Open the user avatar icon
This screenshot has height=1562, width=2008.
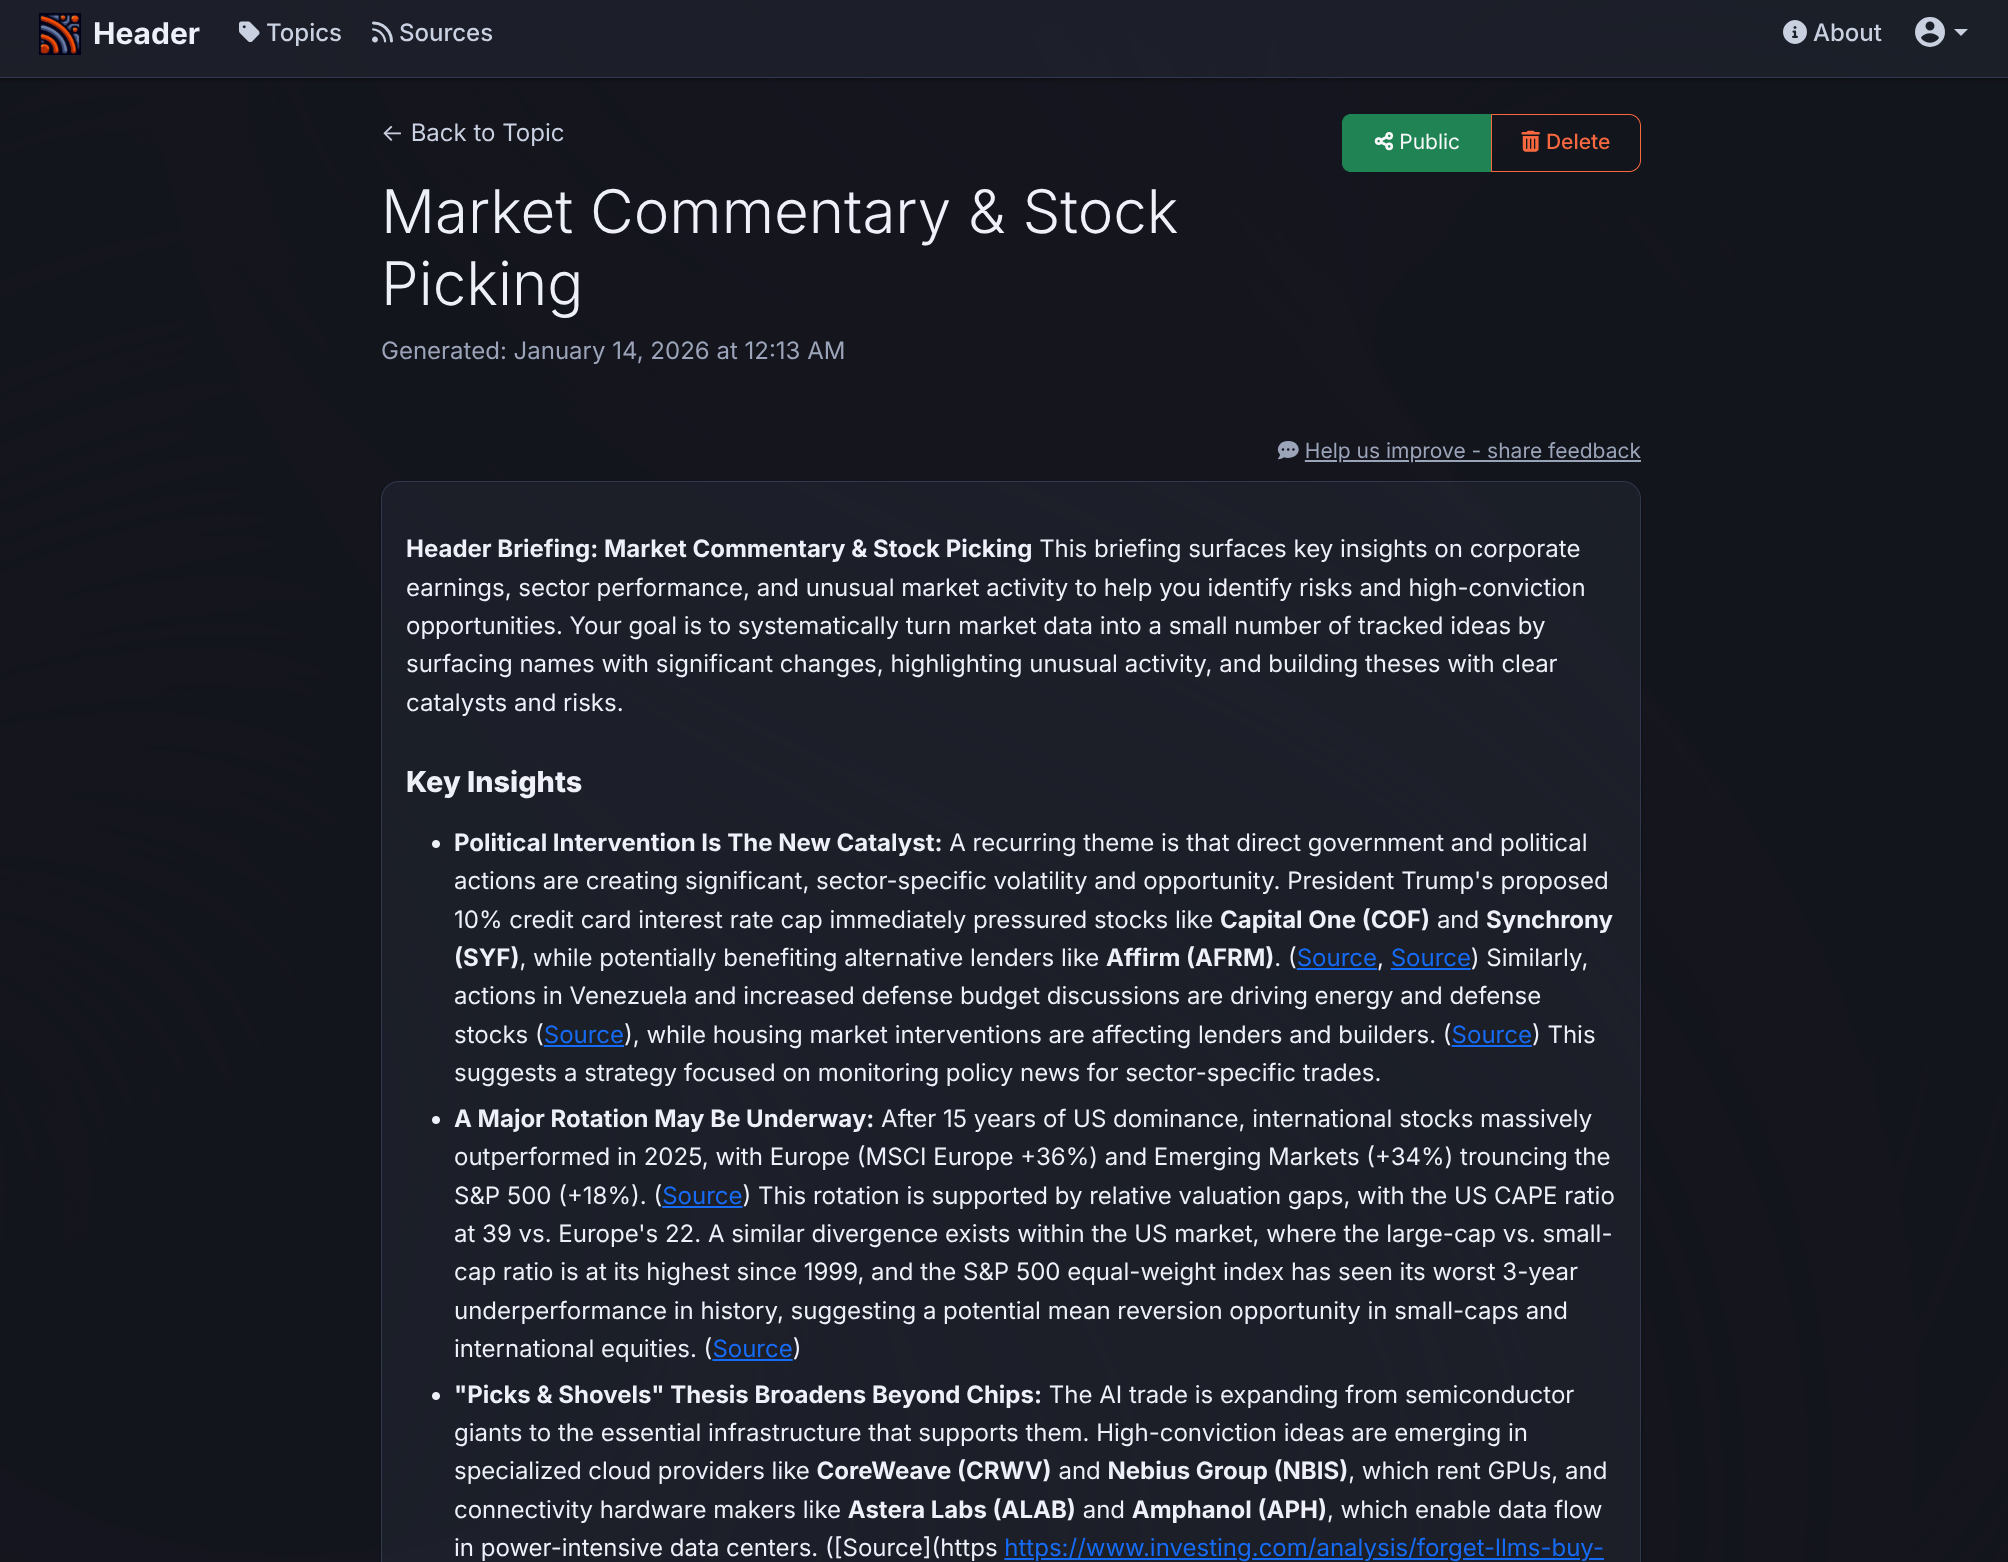point(1930,31)
